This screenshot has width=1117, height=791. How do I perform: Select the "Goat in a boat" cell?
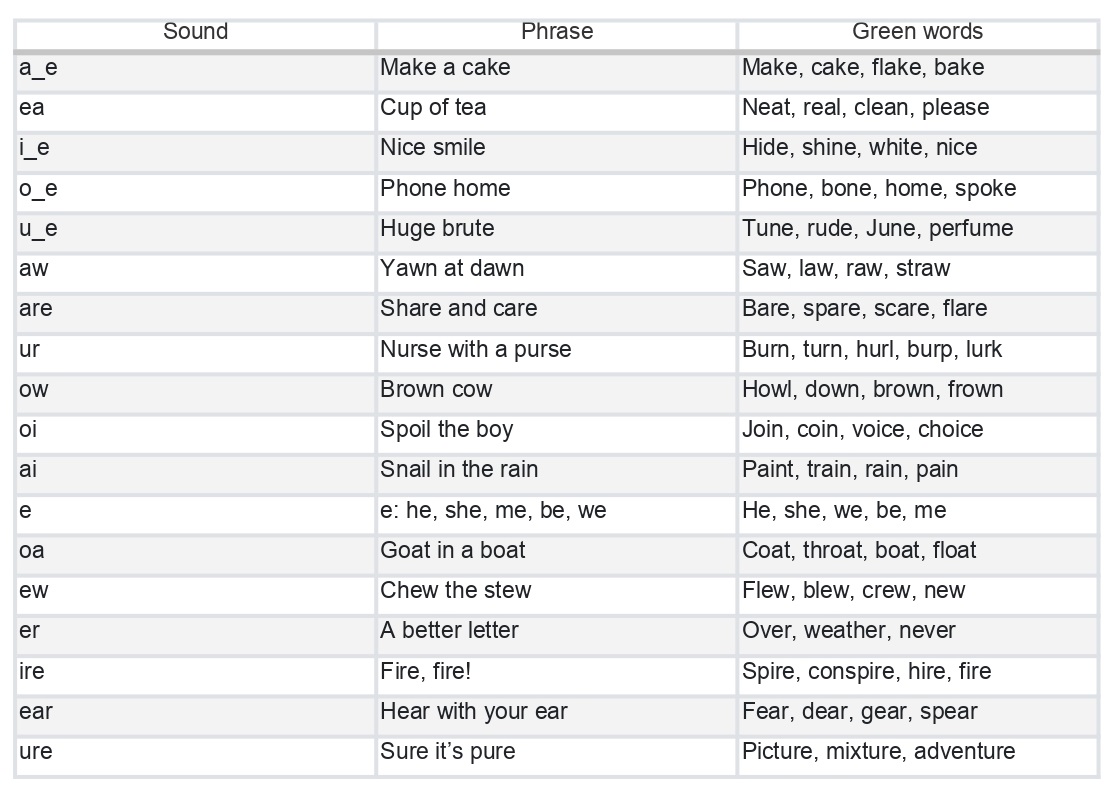point(556,551)
